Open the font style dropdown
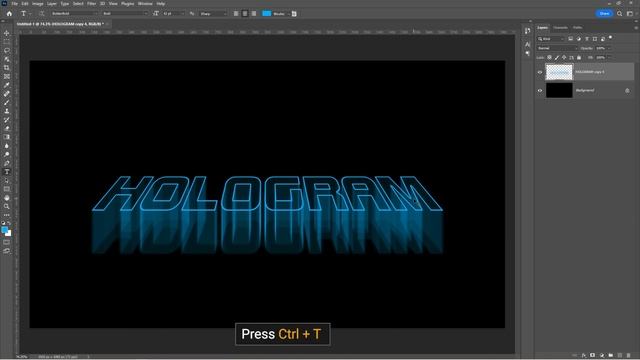Image resolution: width=640 pixels, height=360 pixels. [x=125, y=13]
